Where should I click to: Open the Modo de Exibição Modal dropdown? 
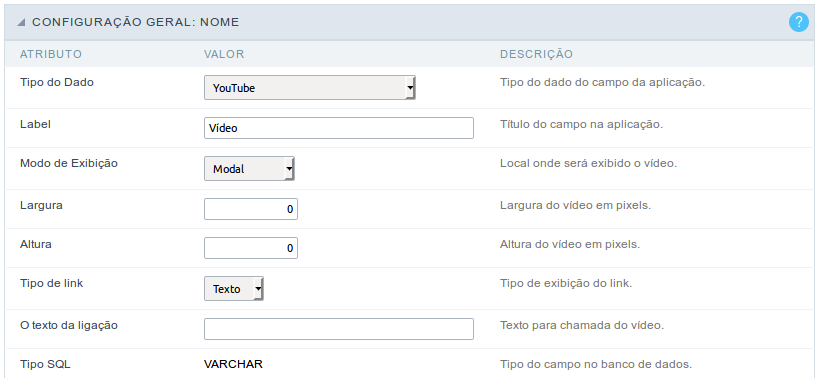(249, 168)
